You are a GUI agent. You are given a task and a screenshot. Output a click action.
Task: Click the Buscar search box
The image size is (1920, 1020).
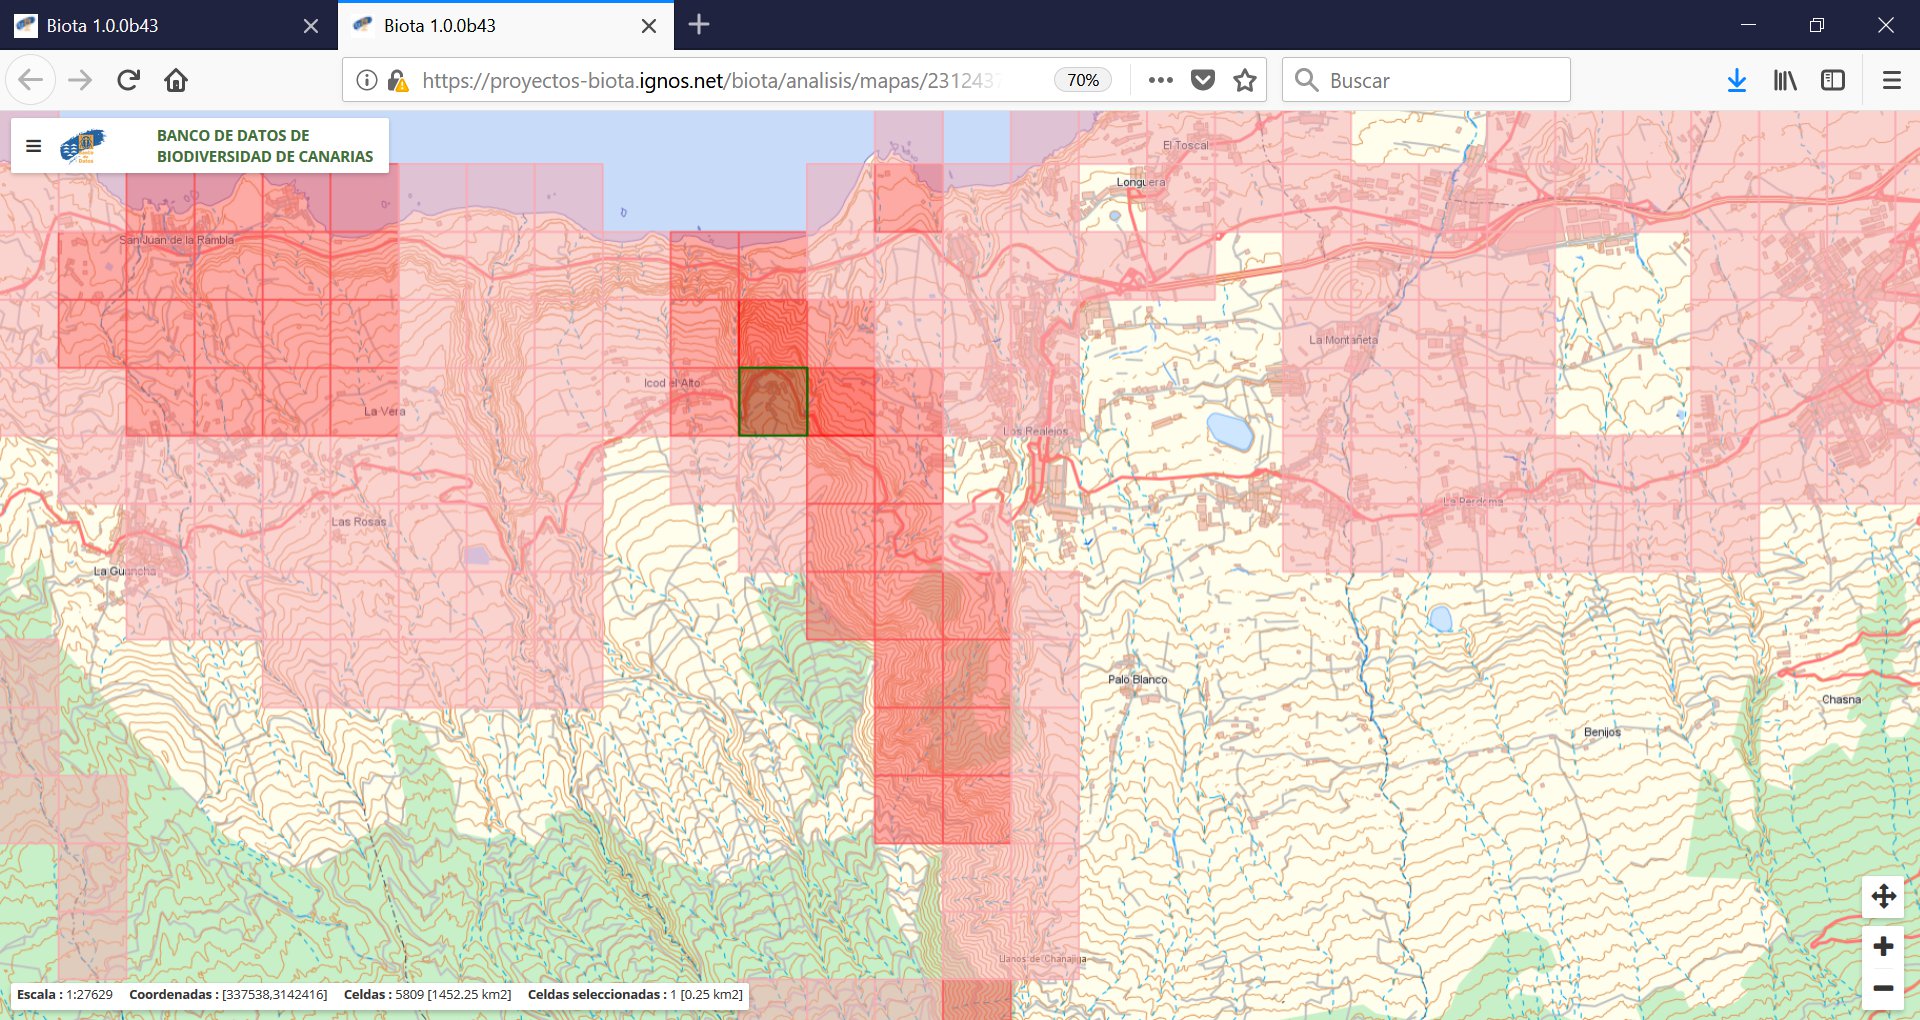(1426, 80)
